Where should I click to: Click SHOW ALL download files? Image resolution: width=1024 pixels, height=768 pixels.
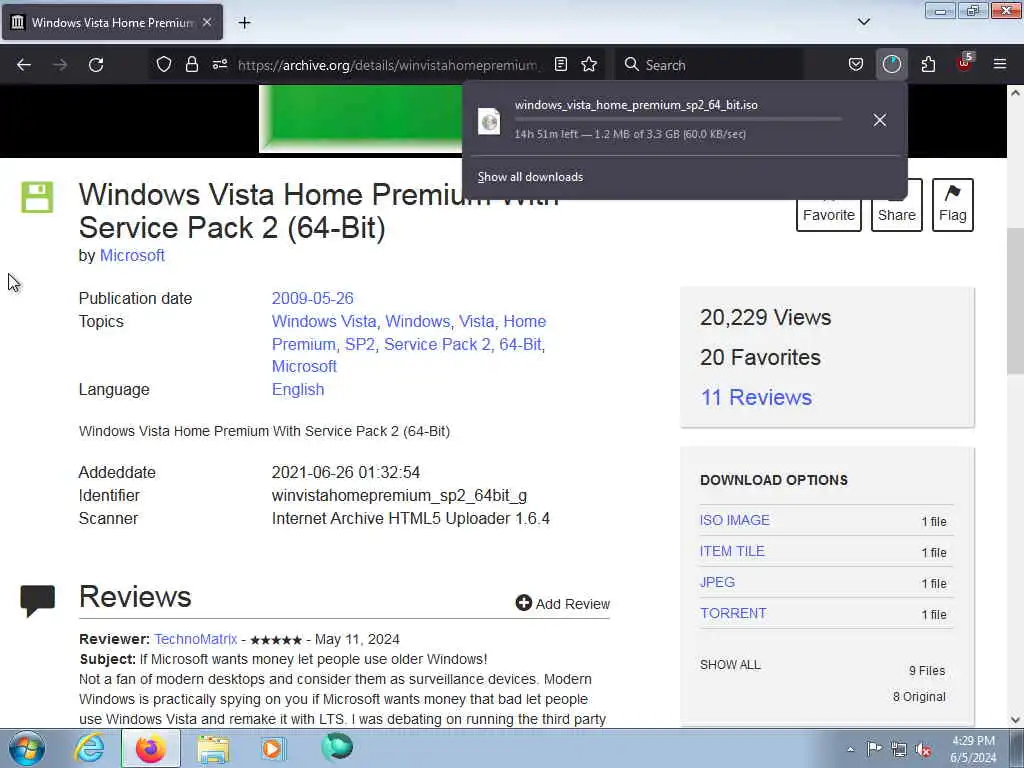[x=730, y=665]
